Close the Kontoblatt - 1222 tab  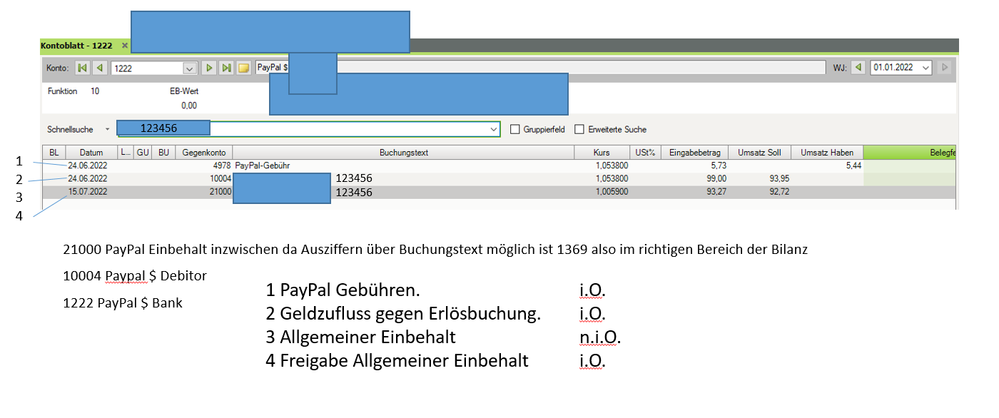[125, 46]
